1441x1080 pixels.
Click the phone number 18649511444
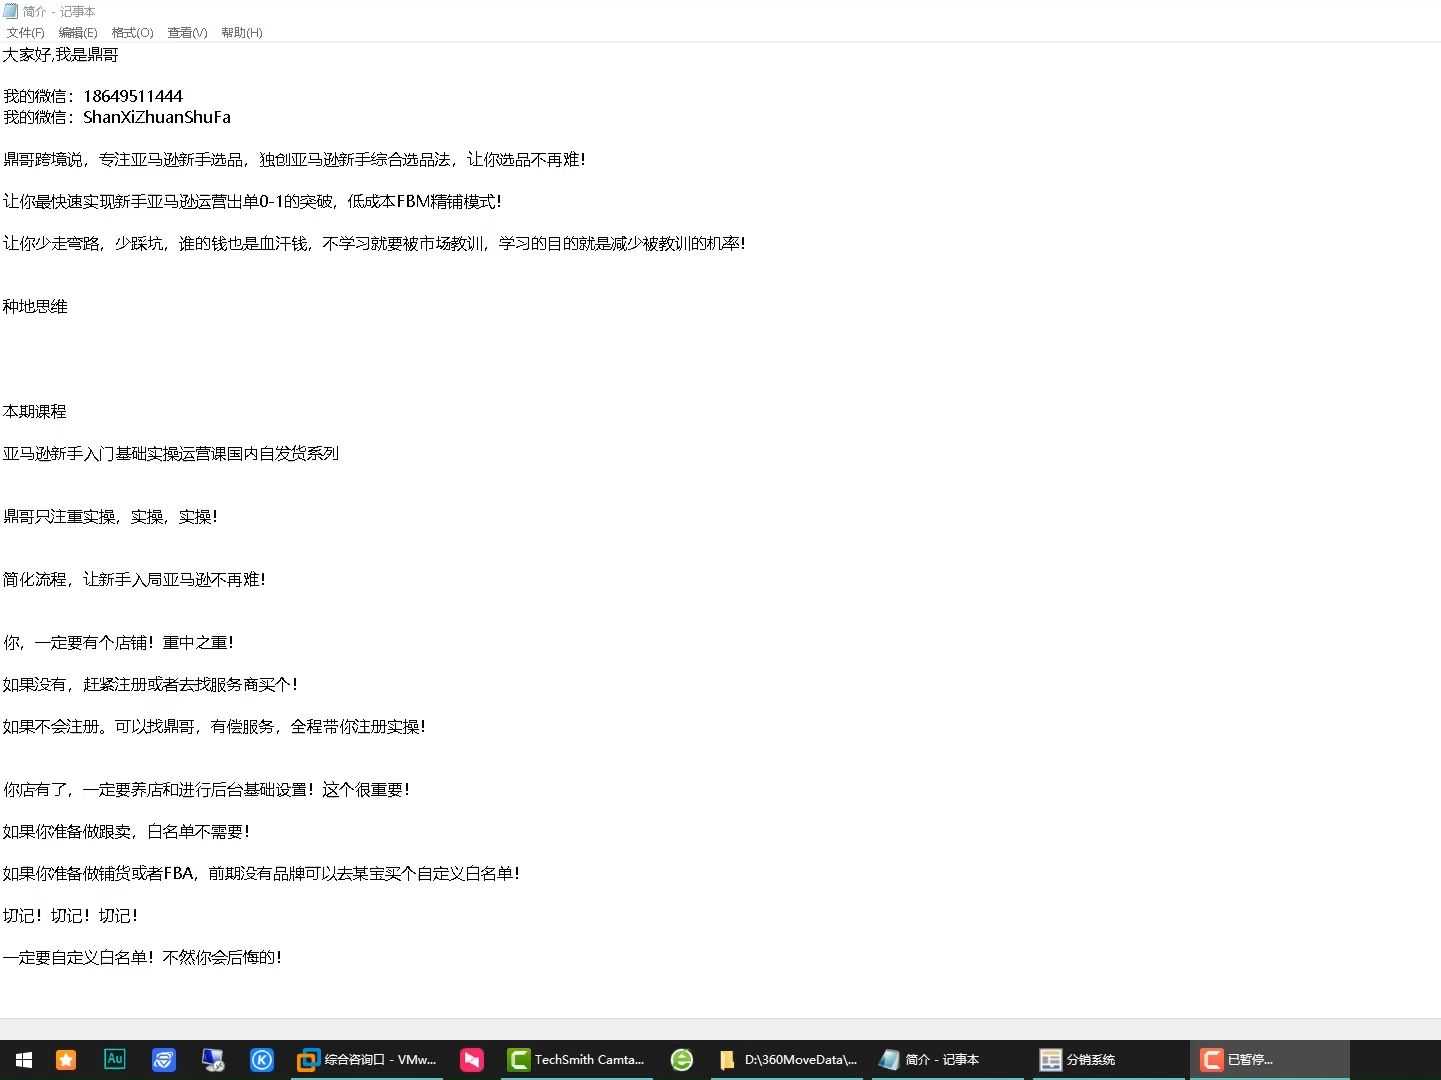pos(133,96)
